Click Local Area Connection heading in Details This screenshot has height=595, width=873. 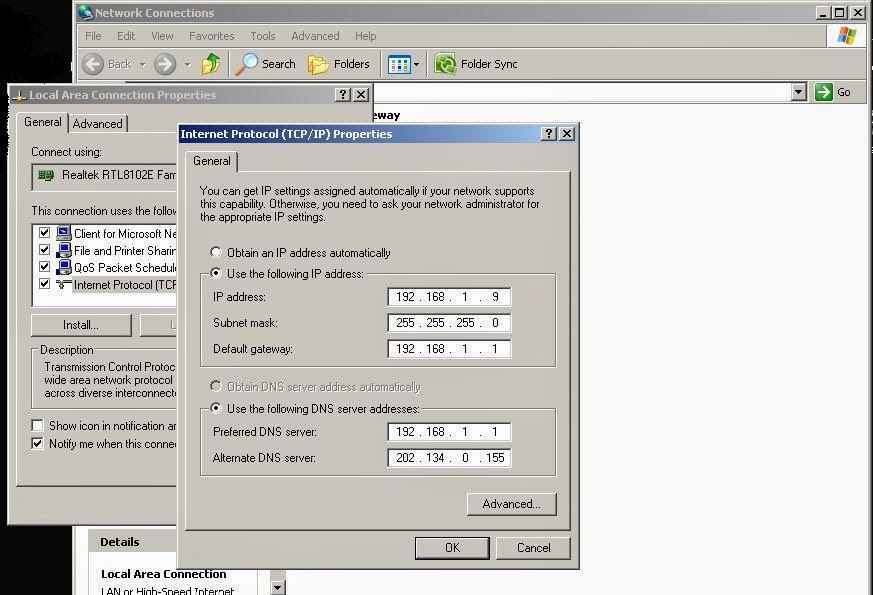164,574
